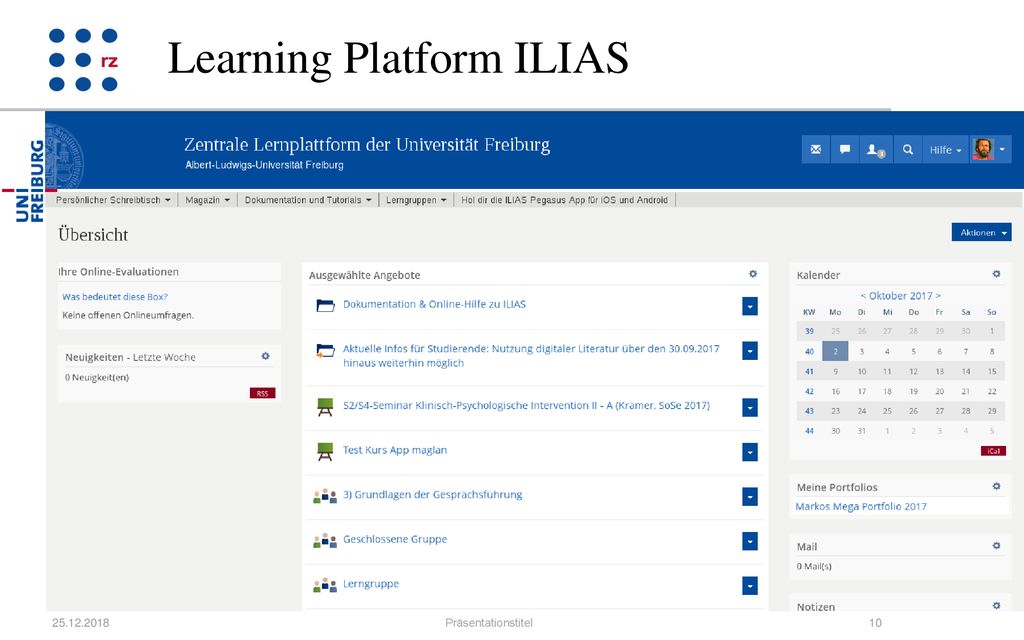Open settings gear of Ausgewählte Angebote
The image size is (1024, 640).
[753, 274]
